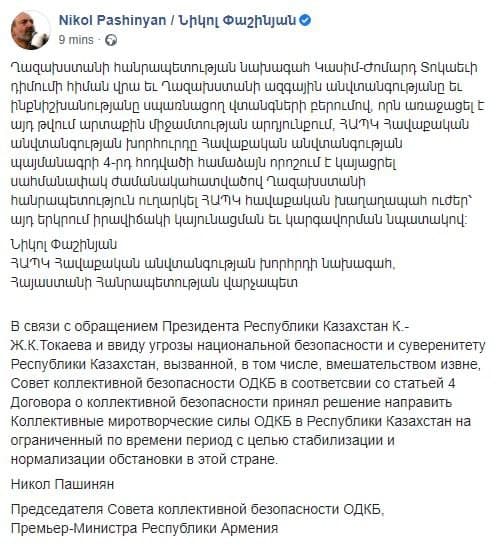
Task: Click the line 'Հայաստանի Հանրապետության վարչապետ'
Action: (x=154, y=282)
